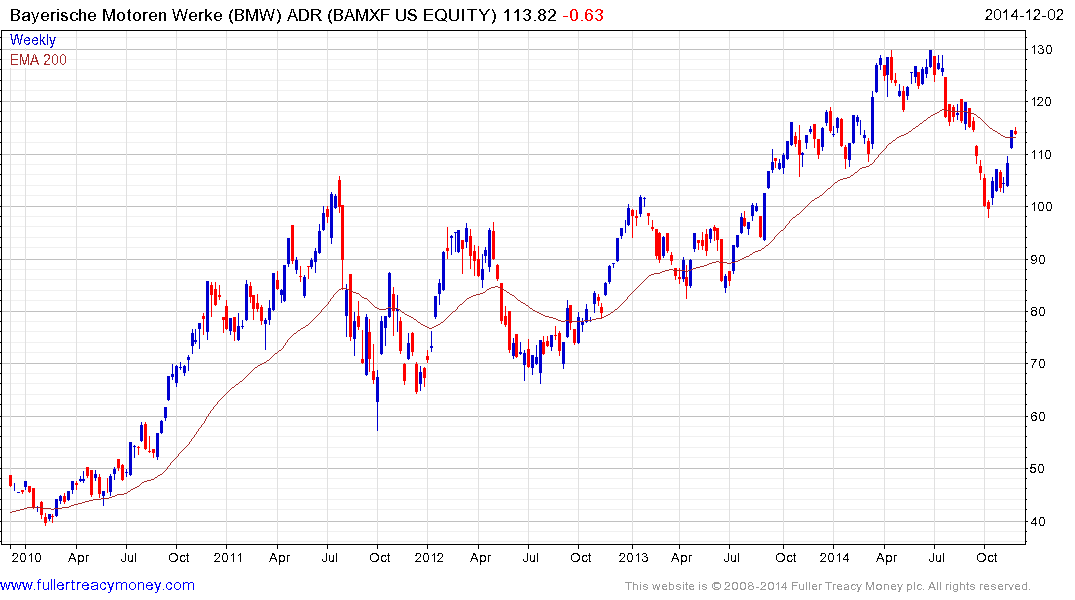Click the 130 price axis label

click(x=1041, y=49)
